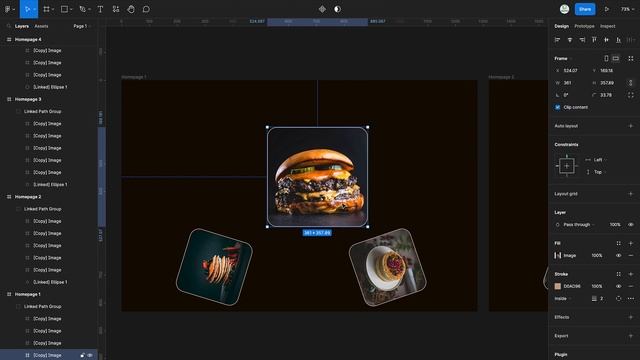640x360 pixels.
Task: Open the stroke color swatch
Action: tap(558, 287)
